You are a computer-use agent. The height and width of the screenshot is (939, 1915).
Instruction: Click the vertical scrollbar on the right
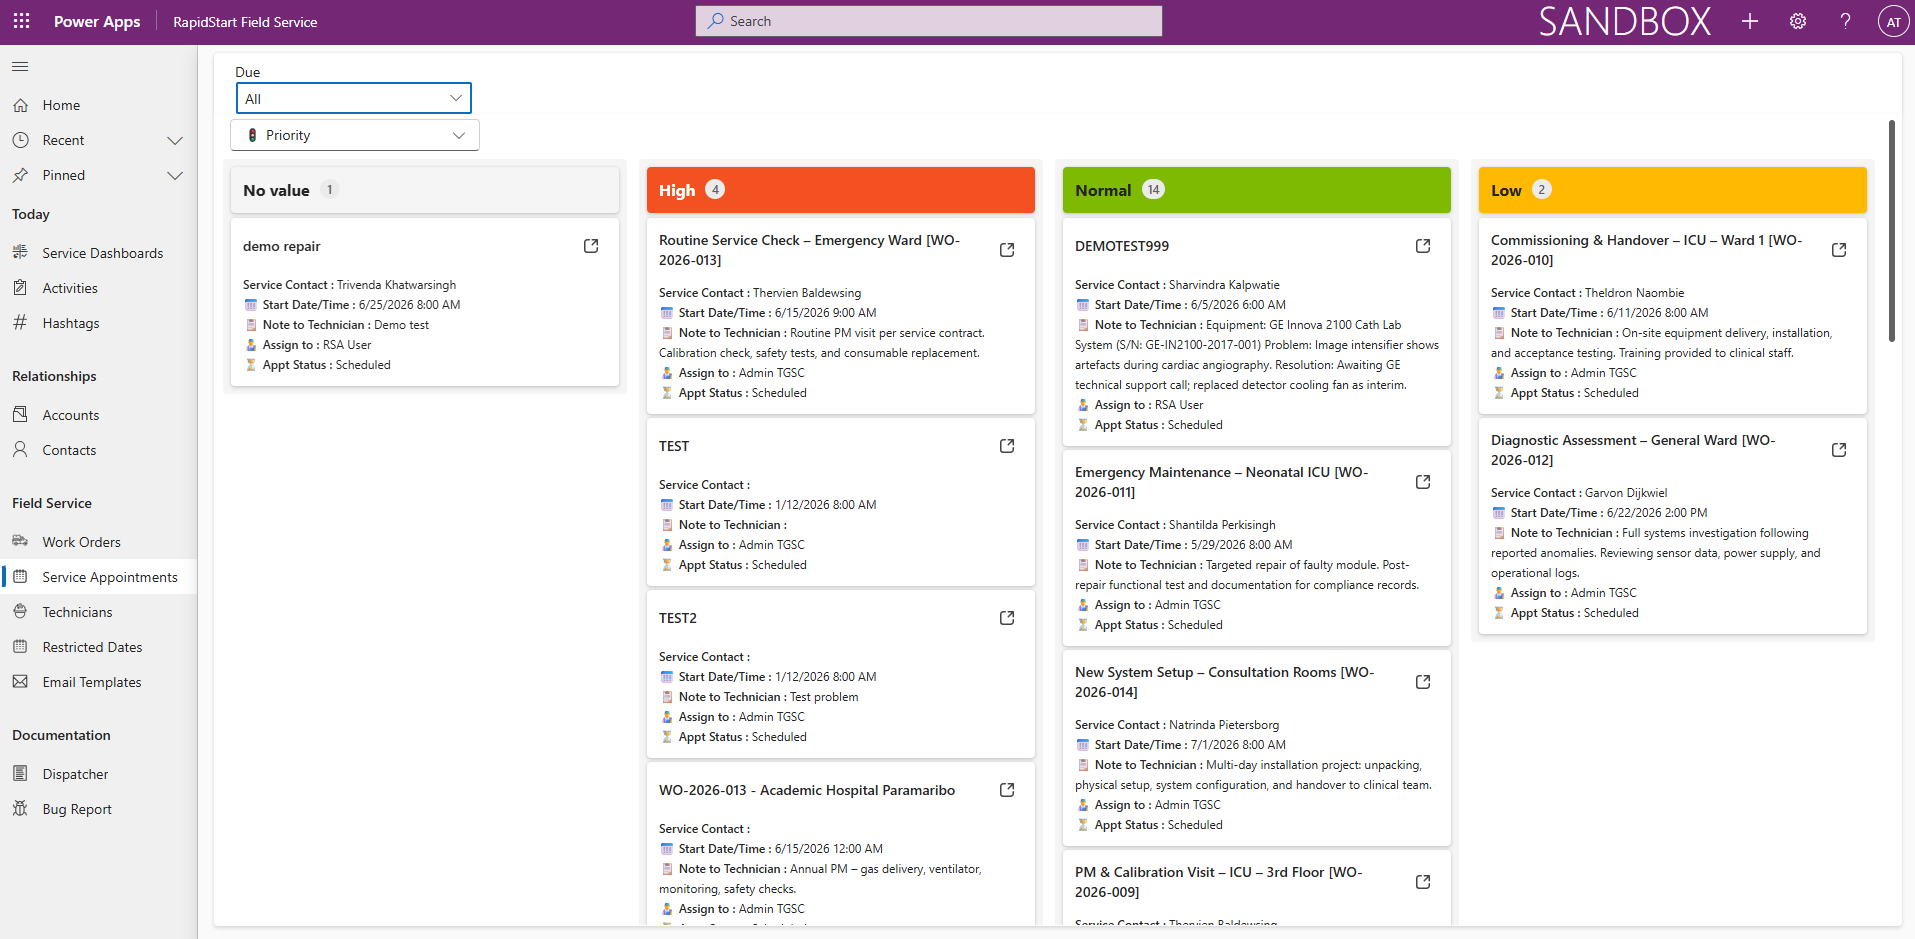1892,230
